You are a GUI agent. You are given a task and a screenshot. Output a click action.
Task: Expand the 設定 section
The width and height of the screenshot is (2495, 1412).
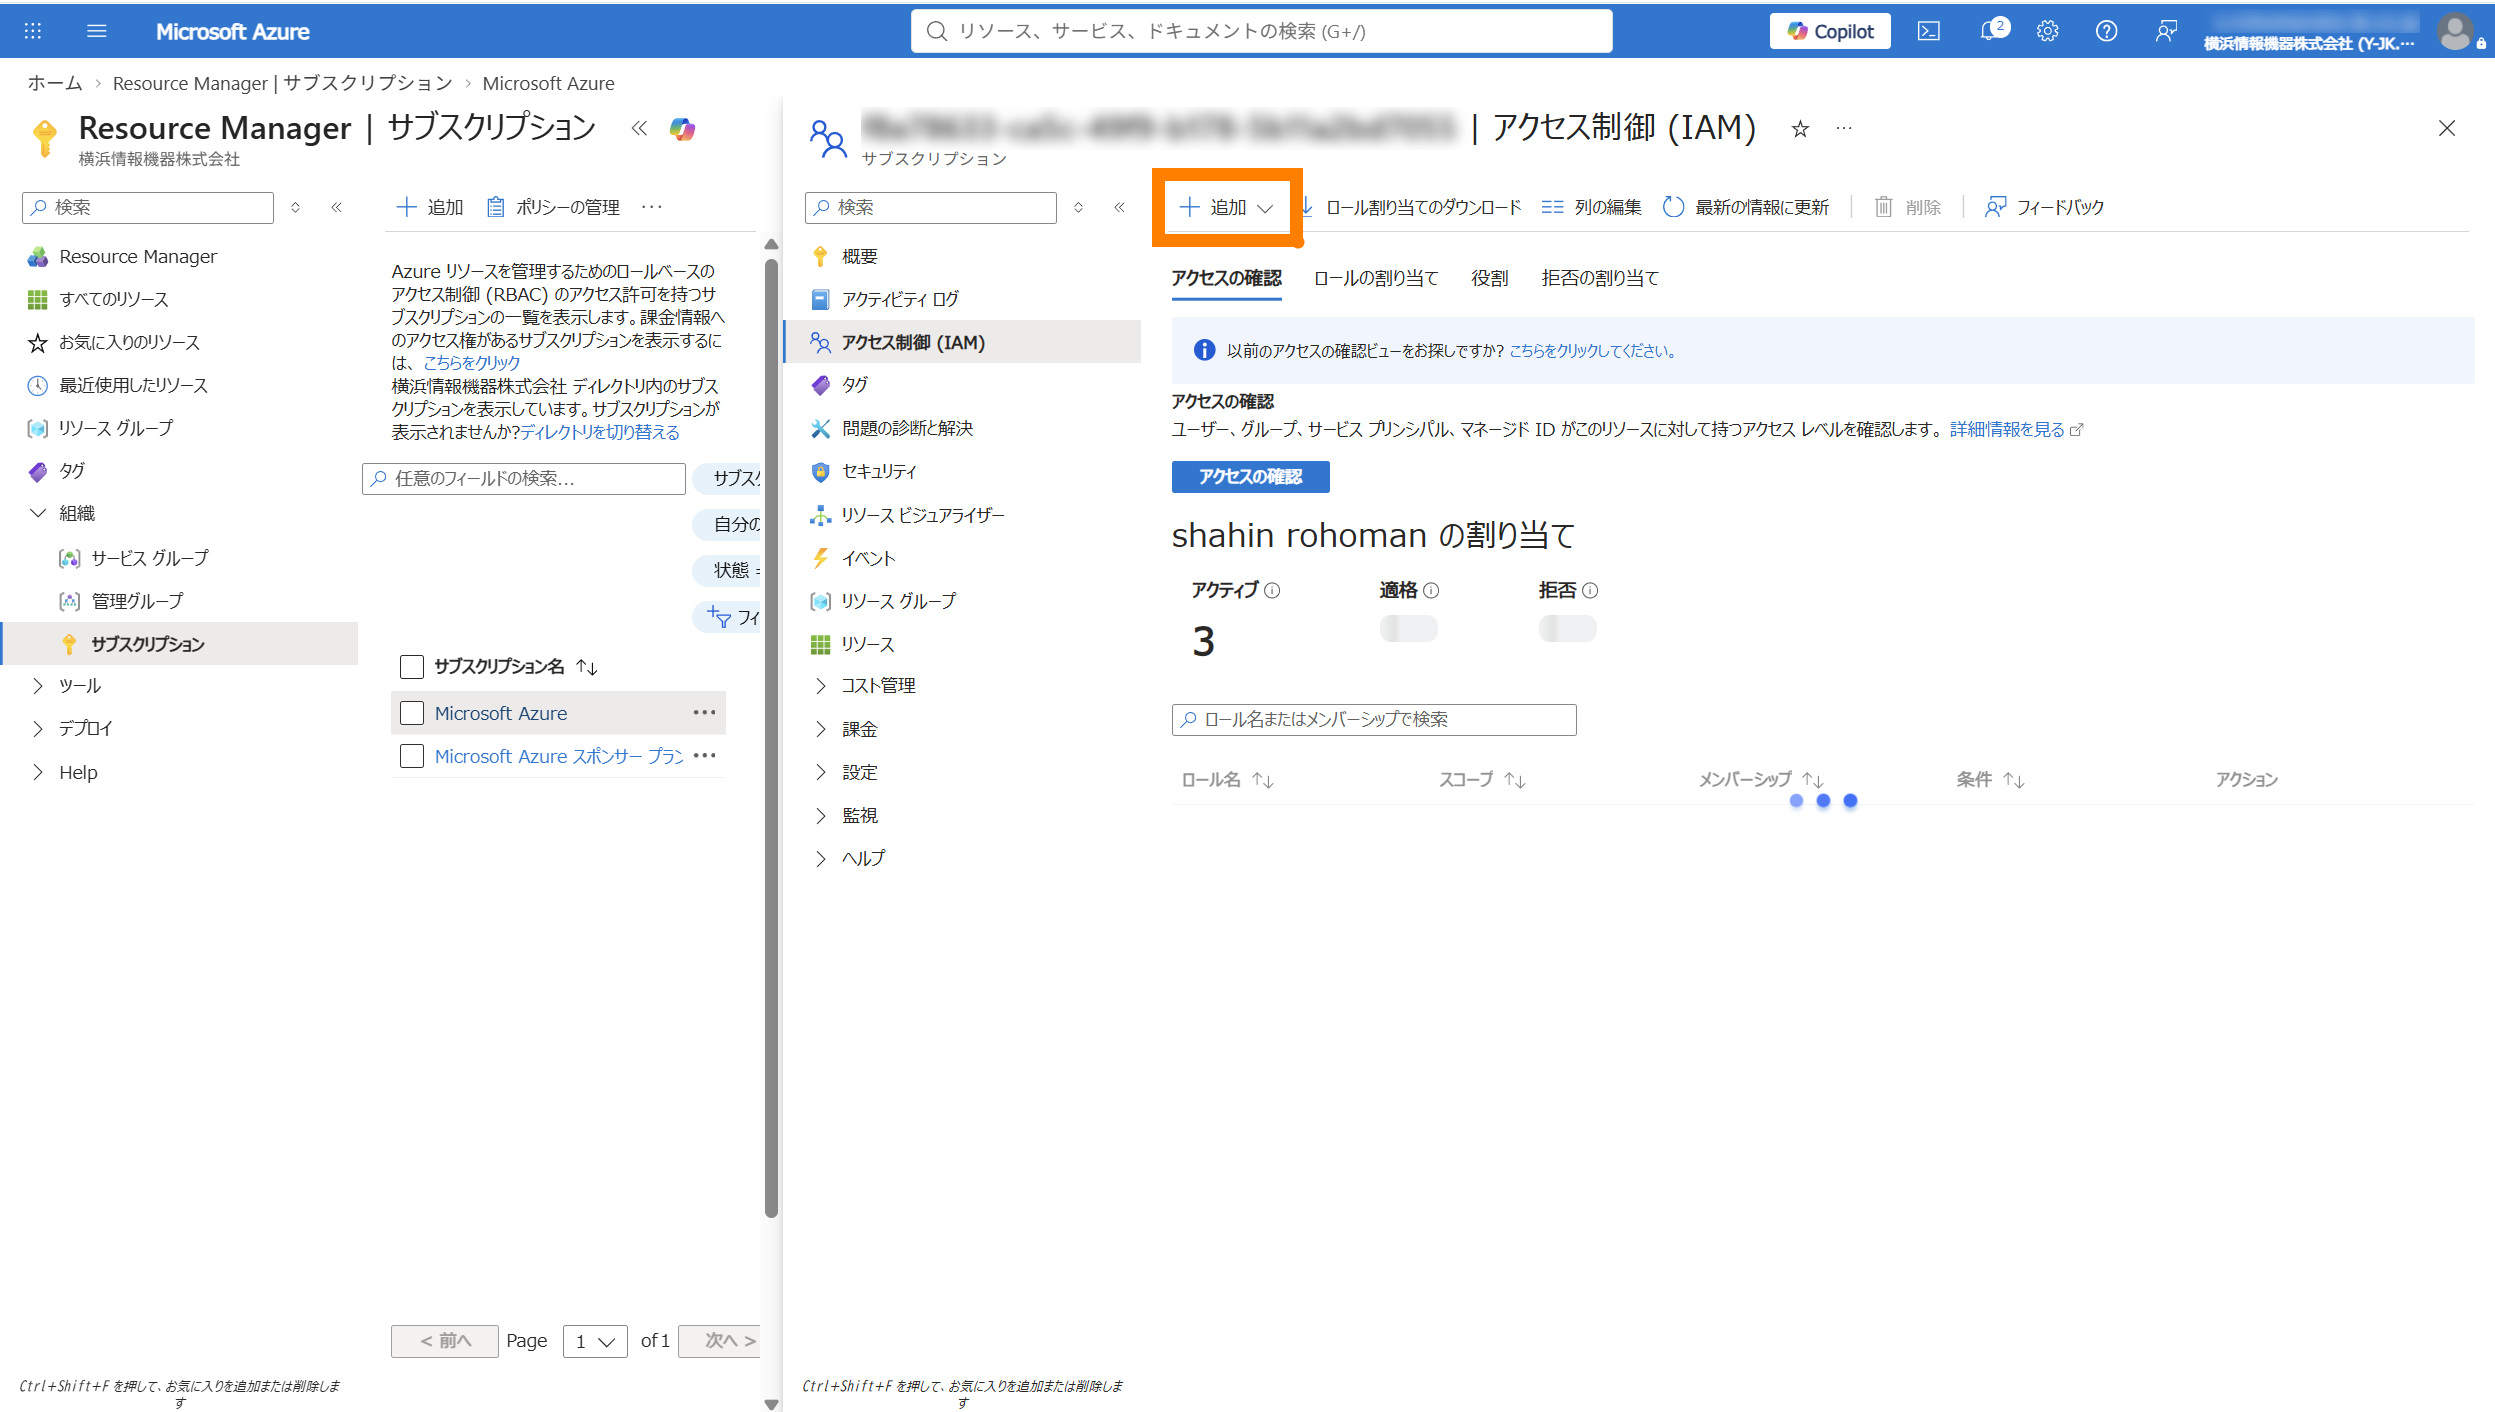[x=821, y=772]
